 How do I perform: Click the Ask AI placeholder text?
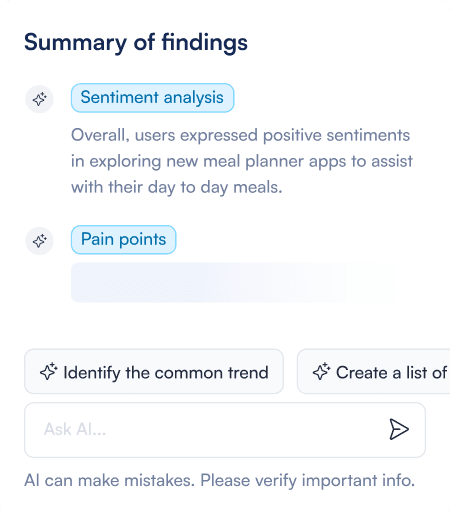click(x=75, y=429)
